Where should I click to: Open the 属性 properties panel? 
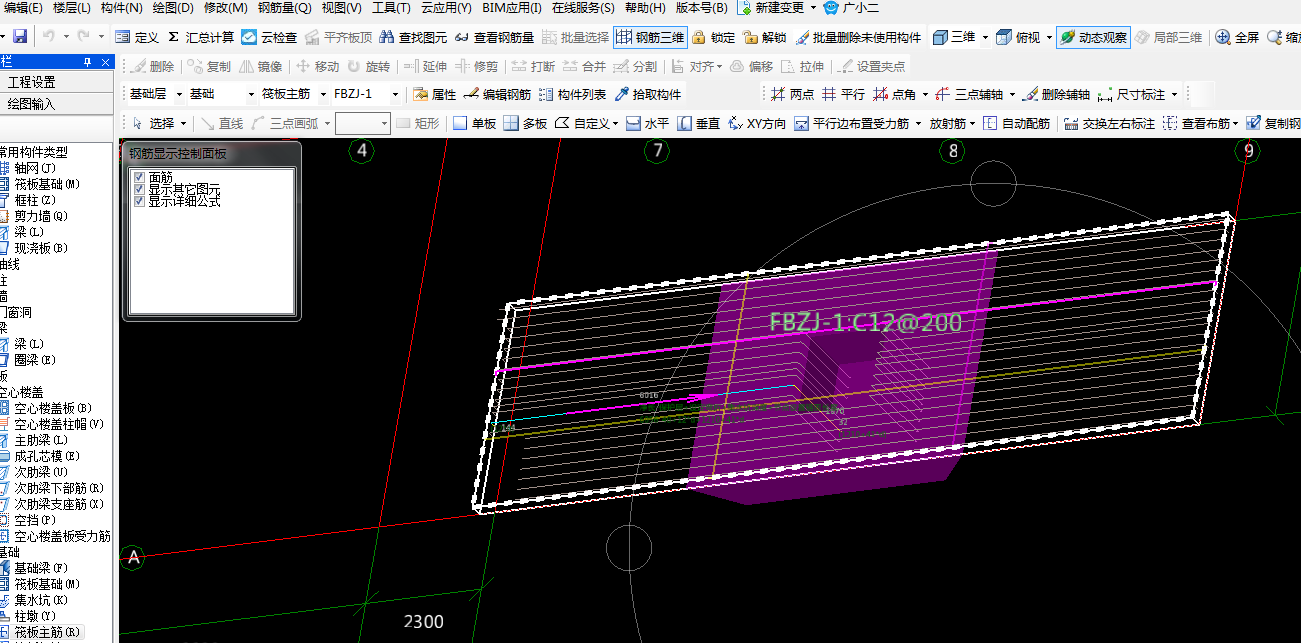(x=434, y=94)
